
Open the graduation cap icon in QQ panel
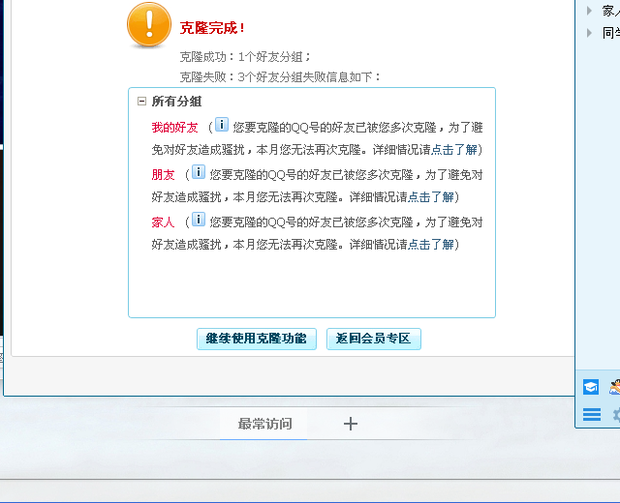pos(591,387)
